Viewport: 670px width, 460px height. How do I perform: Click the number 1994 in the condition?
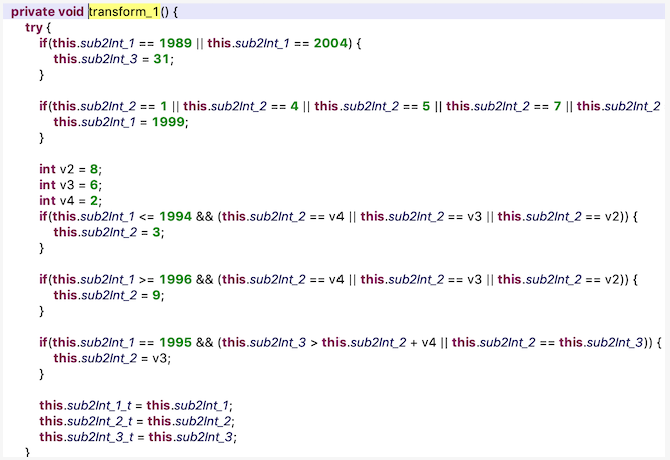(x=175, y=217)
